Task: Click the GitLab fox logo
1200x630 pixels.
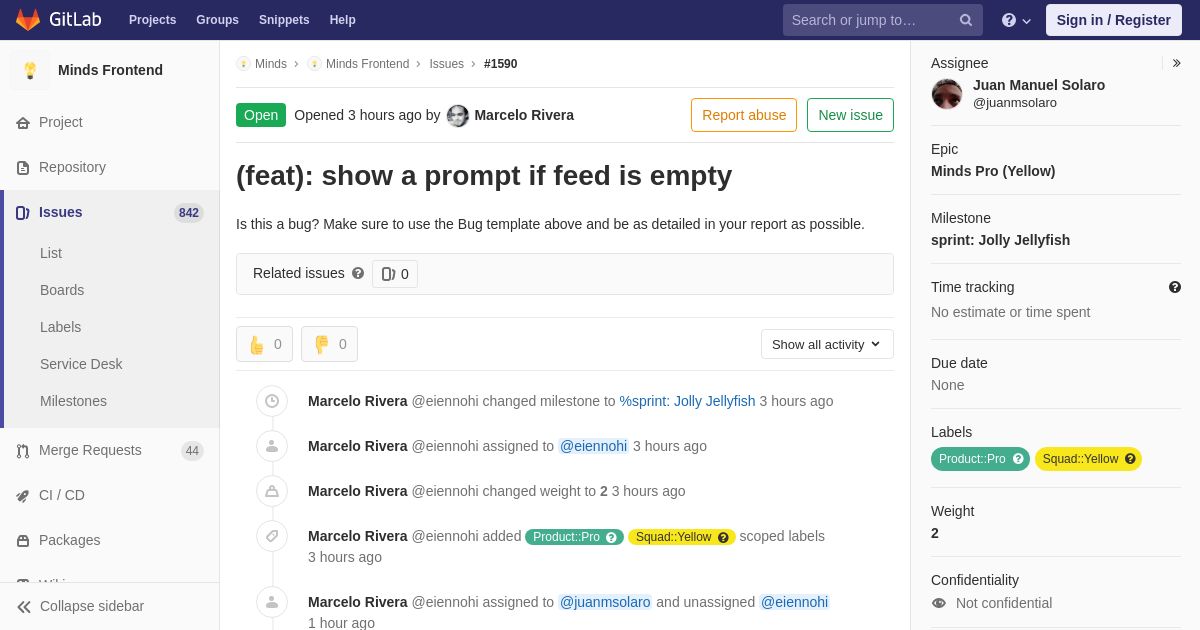Action: point(28,20)
